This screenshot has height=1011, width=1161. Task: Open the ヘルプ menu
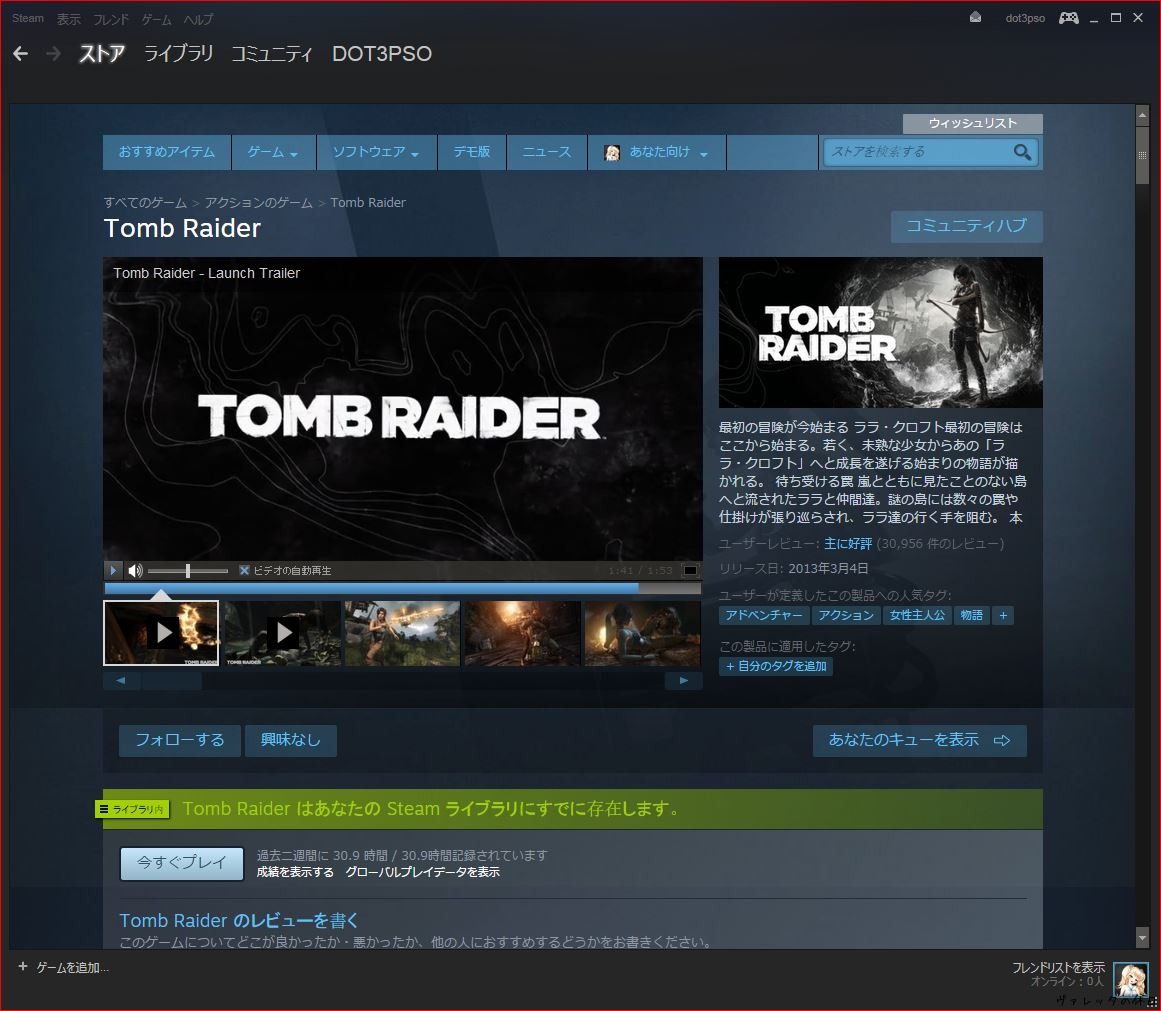(198, 19)
